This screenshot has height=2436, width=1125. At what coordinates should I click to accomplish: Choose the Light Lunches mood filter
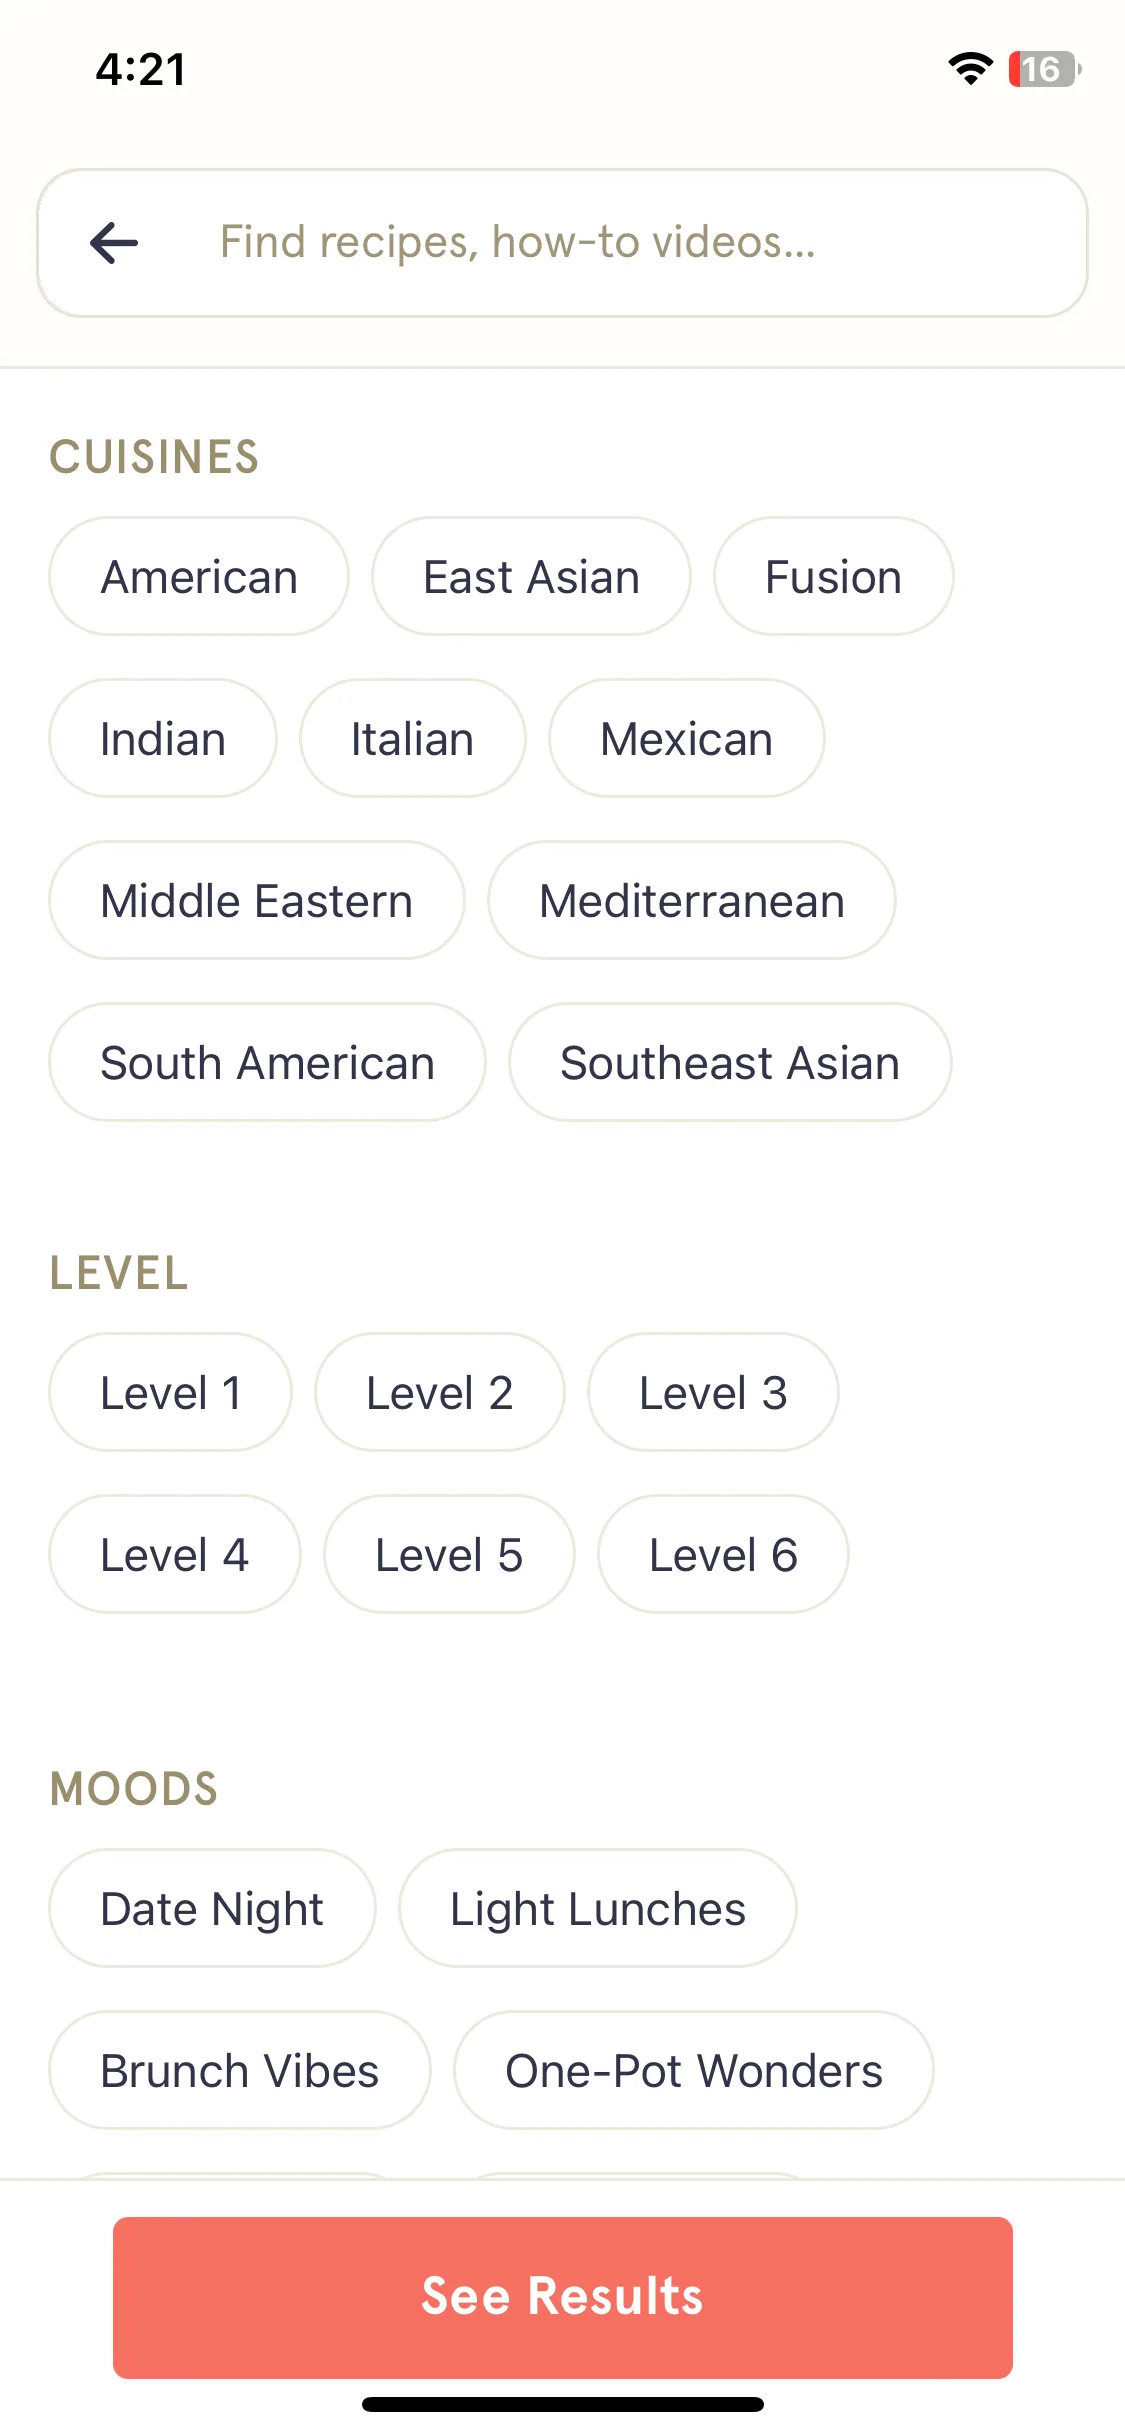(598, 1909)
